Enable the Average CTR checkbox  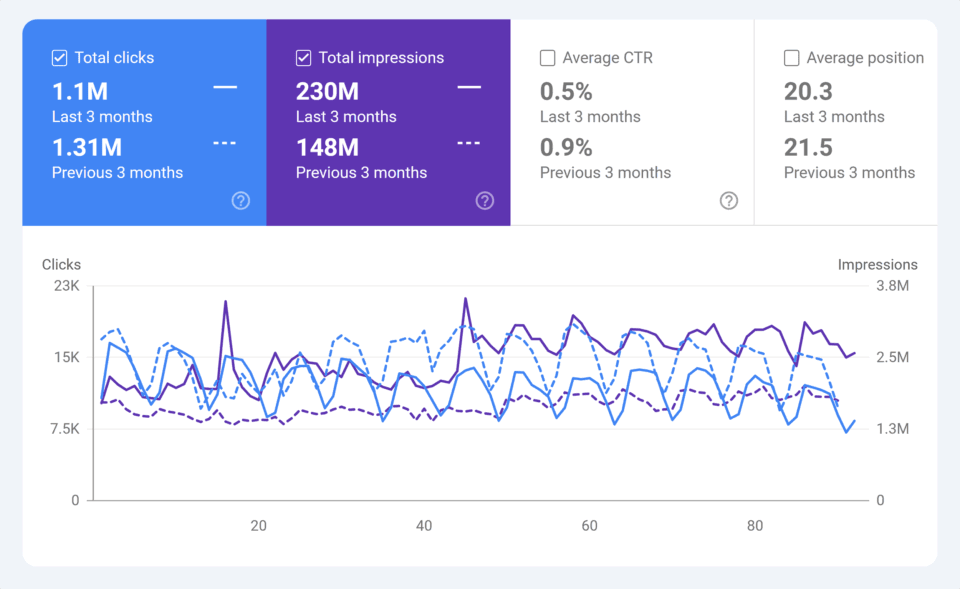coord(548,58)
